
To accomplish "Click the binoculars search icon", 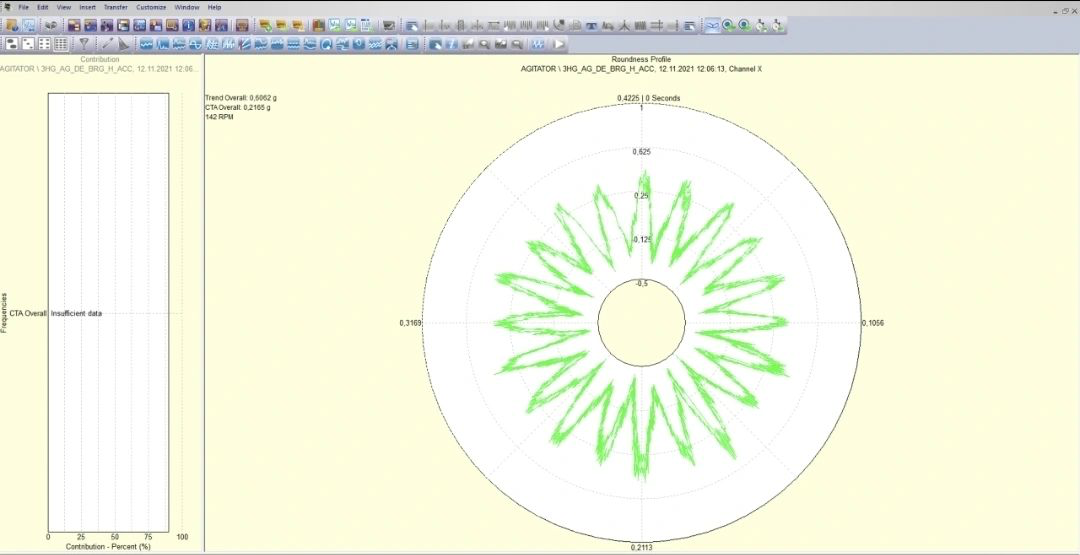I will point(50,25).
